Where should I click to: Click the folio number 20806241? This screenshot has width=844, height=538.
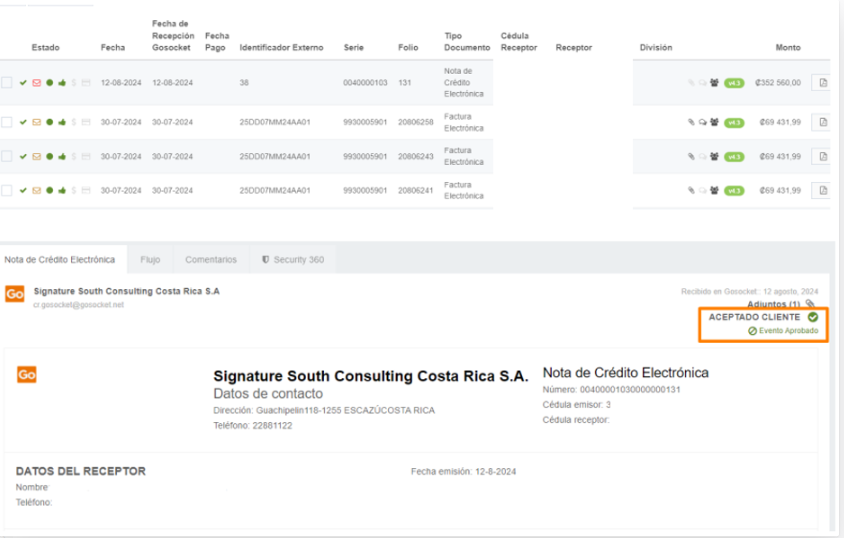point(416,190)
